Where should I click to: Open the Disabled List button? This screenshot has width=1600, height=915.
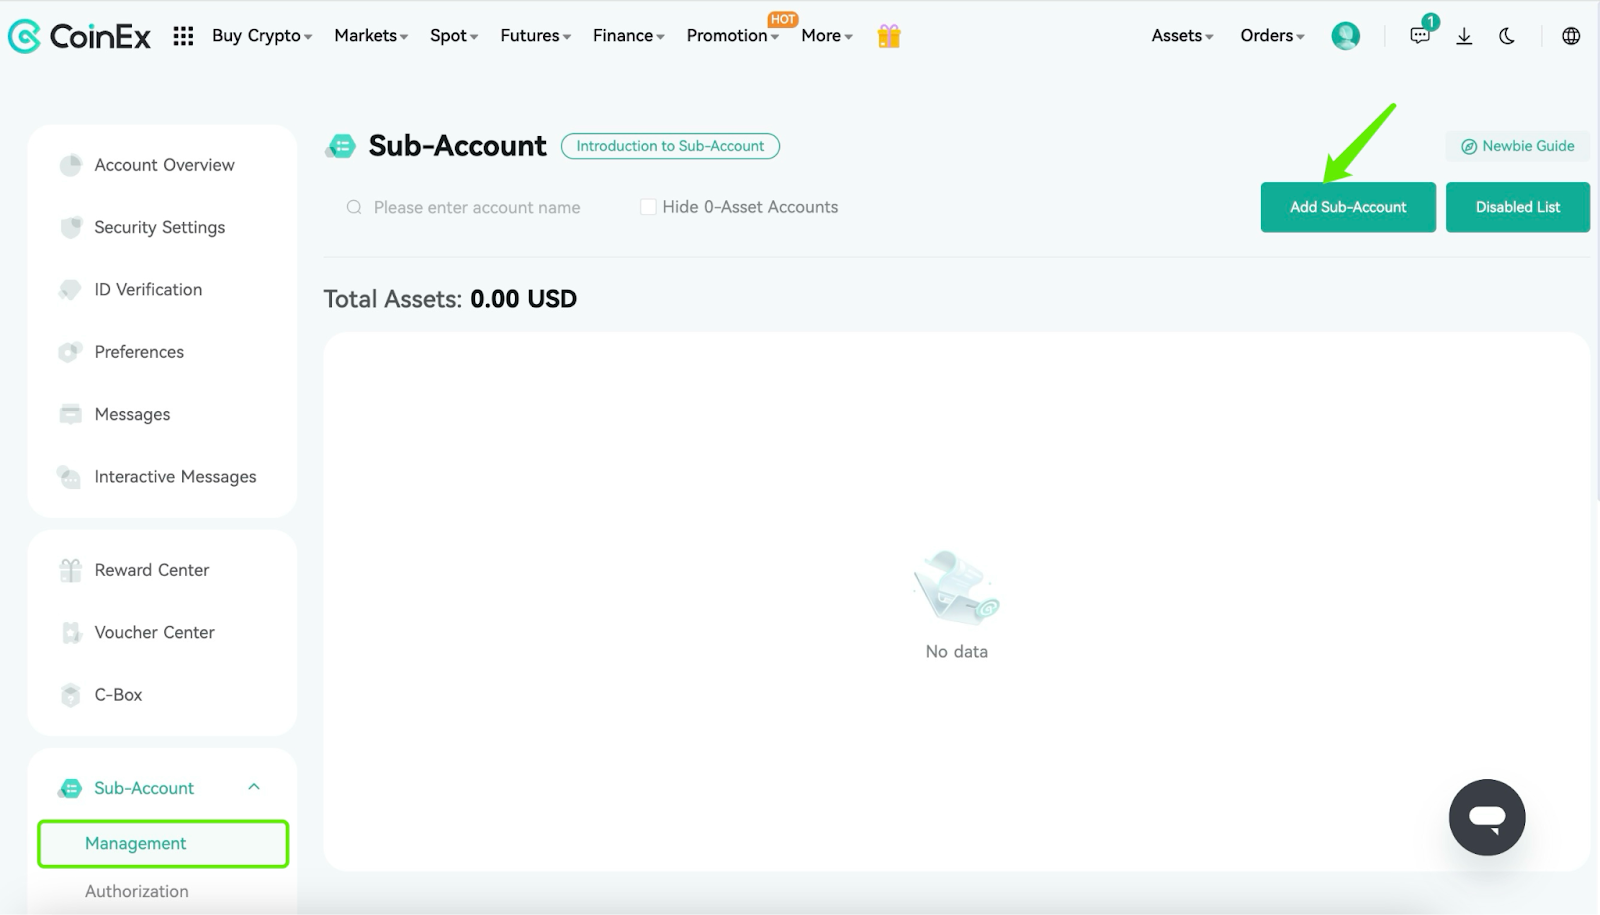pos(1517,207)
